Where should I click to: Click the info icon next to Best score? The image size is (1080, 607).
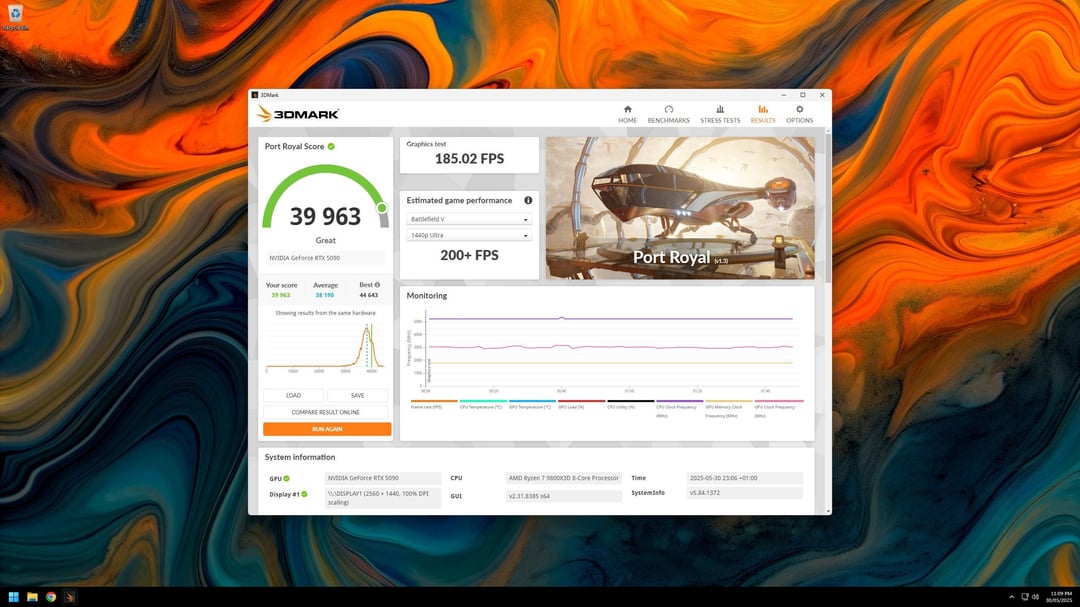pos(377,285)
